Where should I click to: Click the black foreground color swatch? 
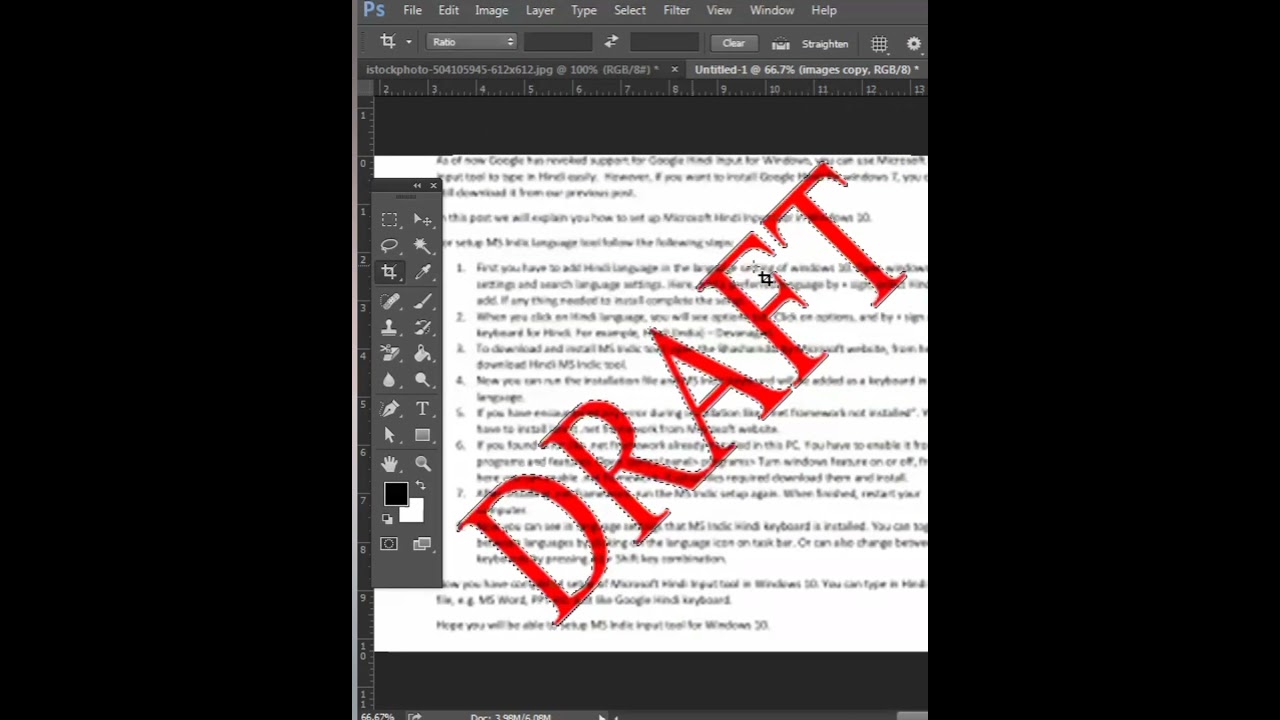(x=395, y=494)
